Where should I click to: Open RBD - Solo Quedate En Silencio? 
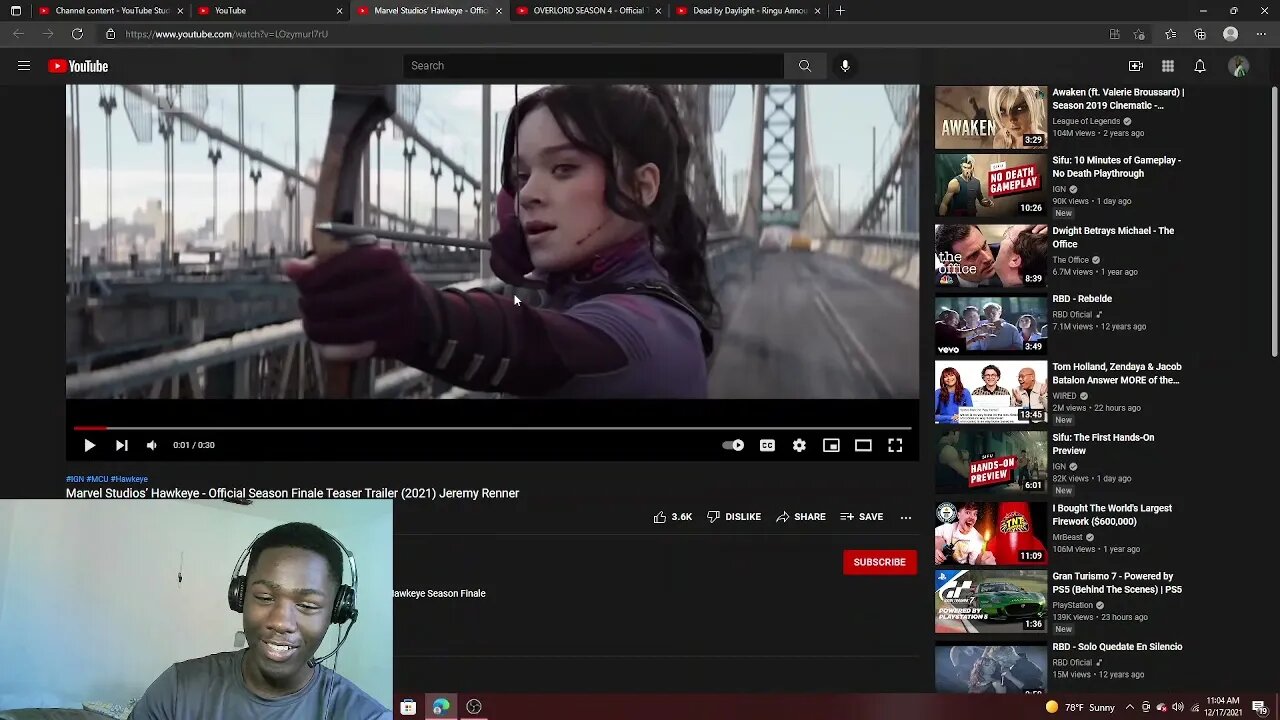[1117, 647]
